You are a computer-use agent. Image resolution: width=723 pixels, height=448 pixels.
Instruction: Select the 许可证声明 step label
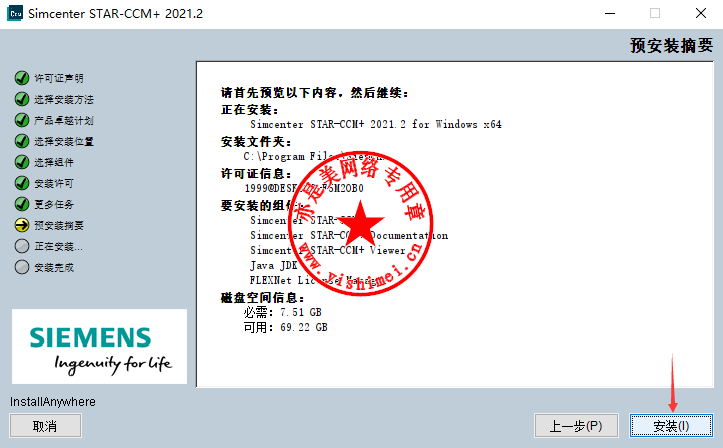click(59, 78)
